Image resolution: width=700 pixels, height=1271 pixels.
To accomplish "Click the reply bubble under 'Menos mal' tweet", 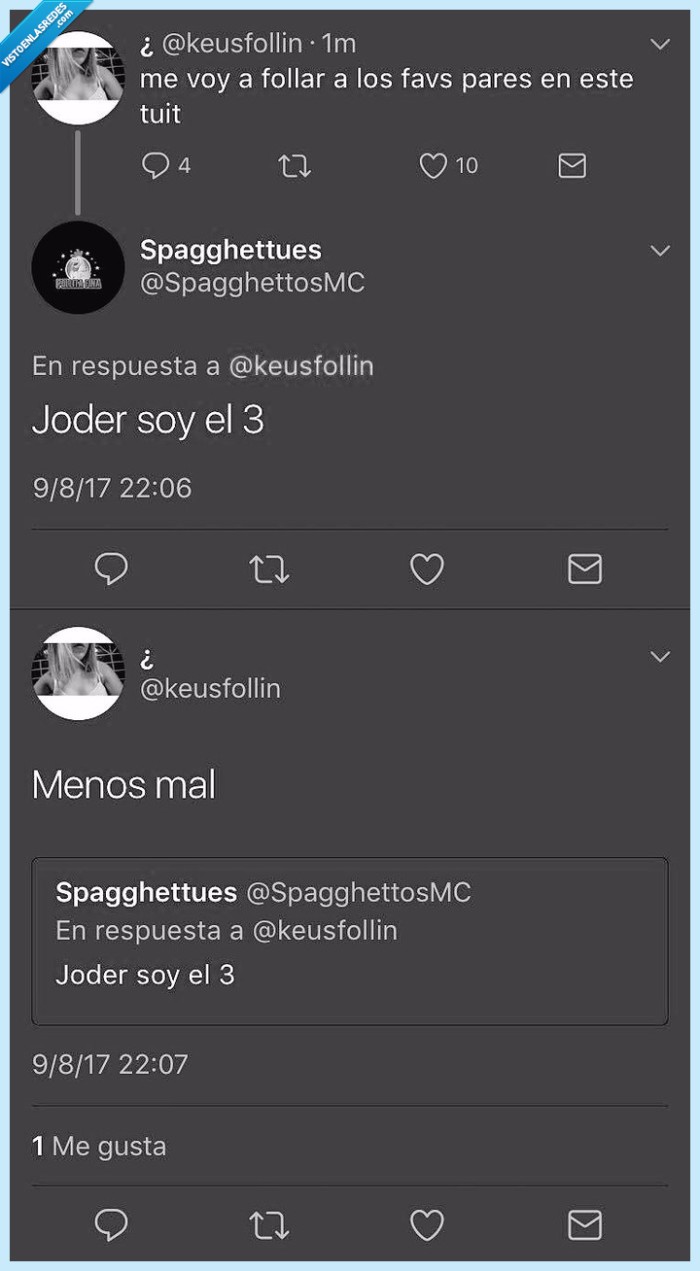I will pos(112,1223).
